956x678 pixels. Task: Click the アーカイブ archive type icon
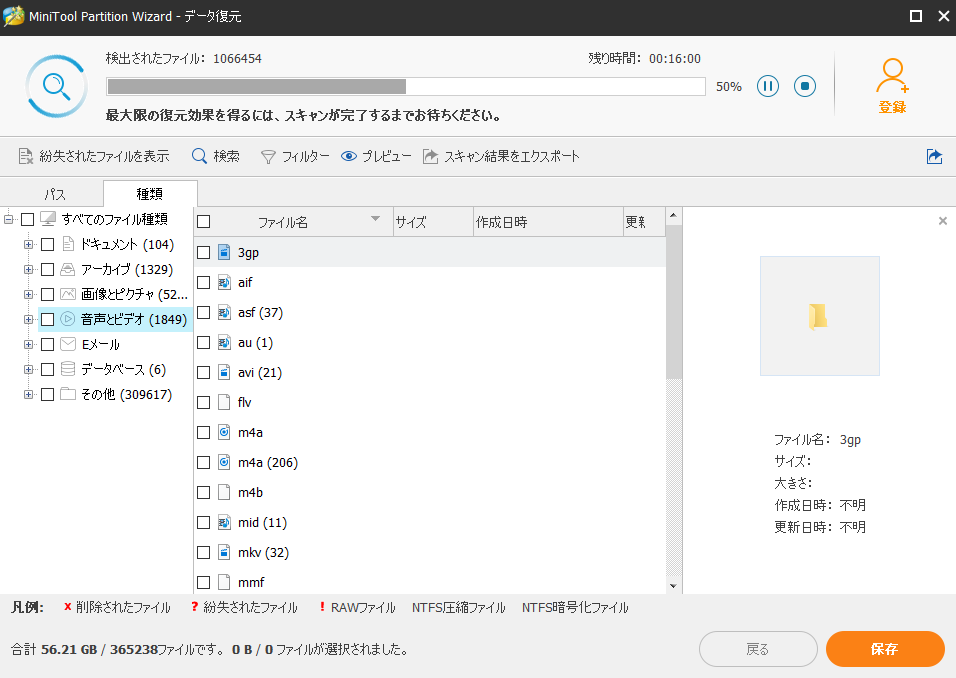(x=68, y=269)
